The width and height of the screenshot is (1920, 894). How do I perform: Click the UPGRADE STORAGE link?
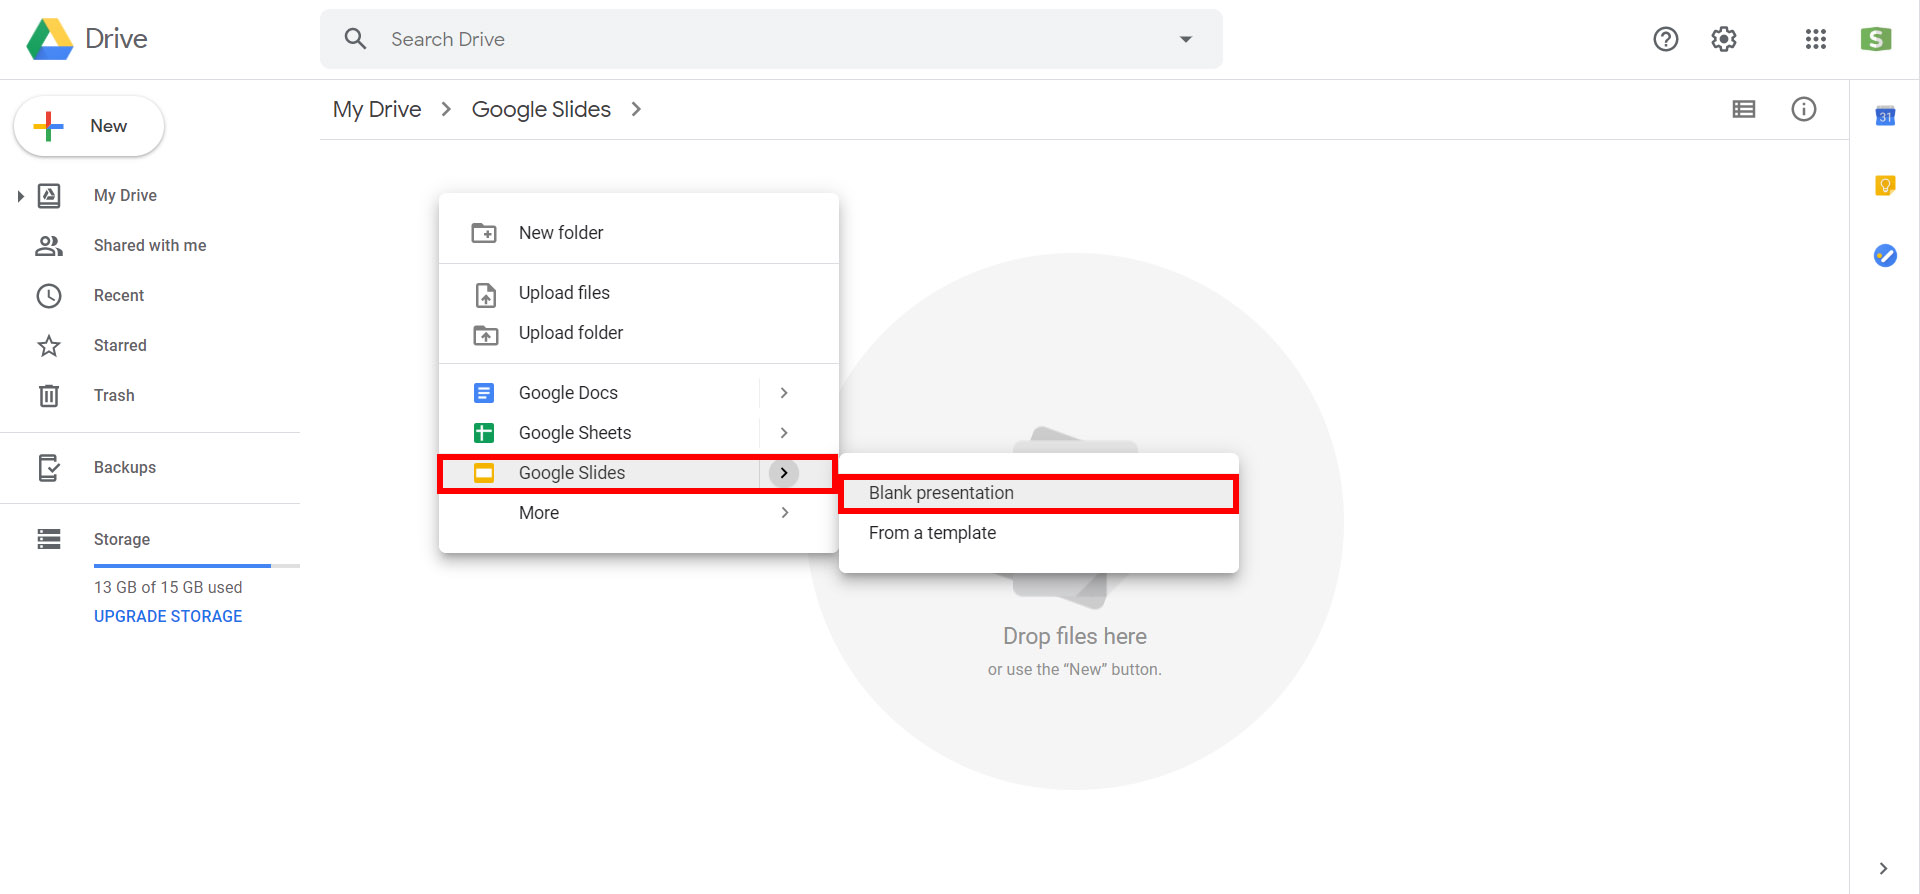(x=168, y=617)
